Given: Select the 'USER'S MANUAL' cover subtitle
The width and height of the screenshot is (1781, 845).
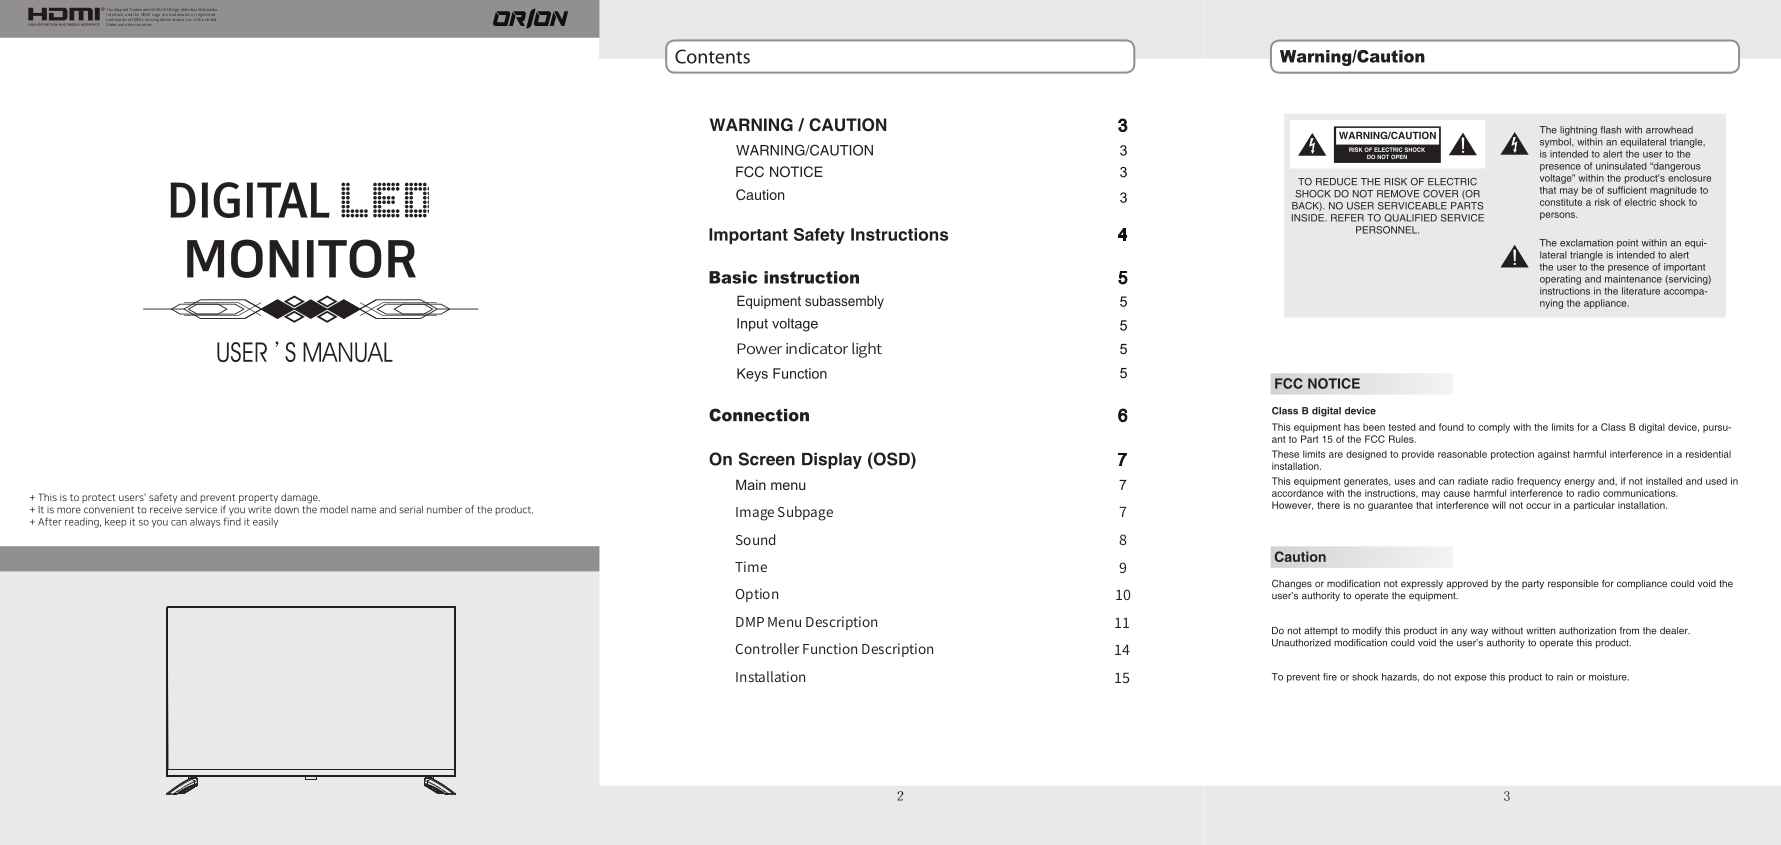Looking at the screenshot, I should [x=304, y=353].
